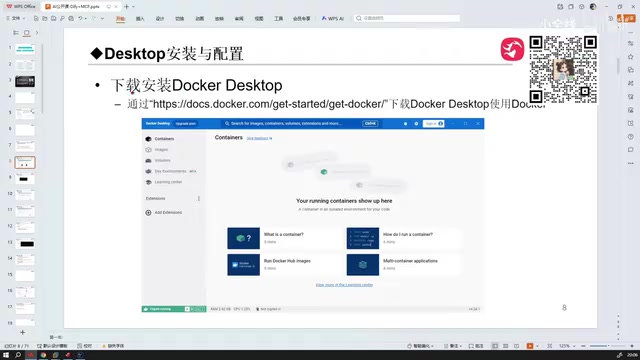Switch to outline view icon in slide panel
Viewport: 640px width, 360px height.
(x=16, y=33)
